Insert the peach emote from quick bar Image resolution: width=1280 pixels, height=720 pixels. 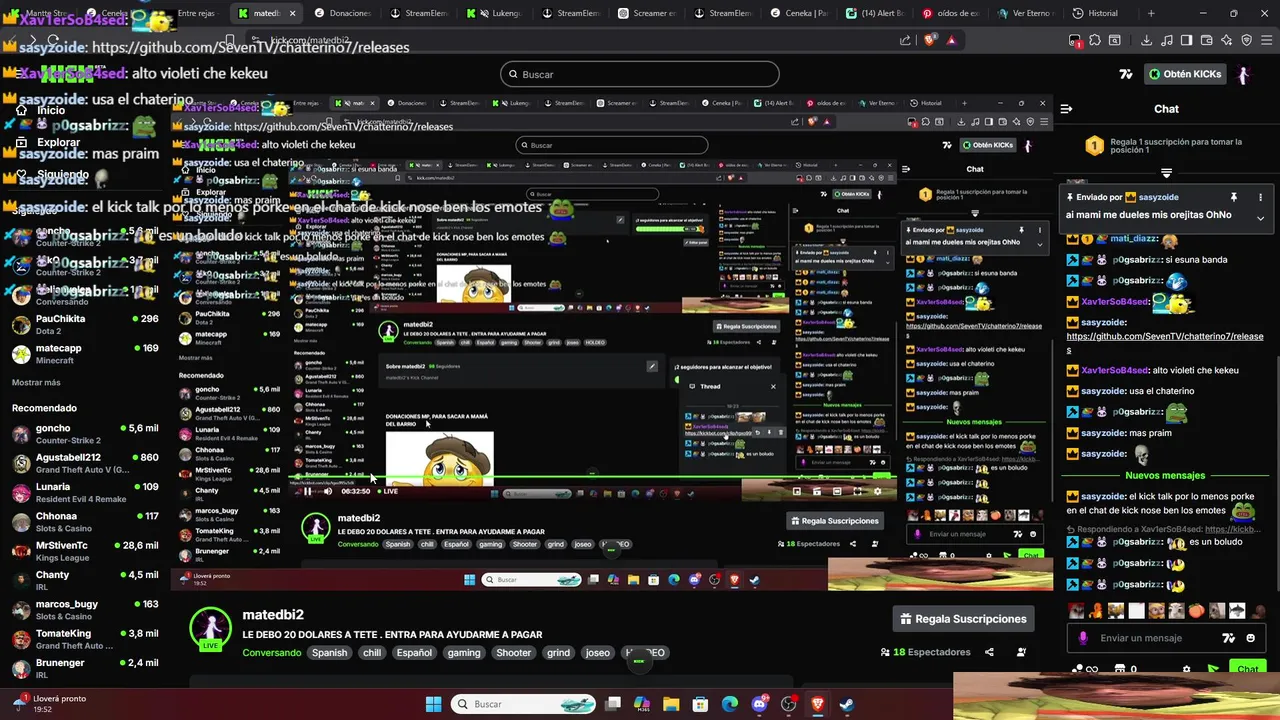1197,611
